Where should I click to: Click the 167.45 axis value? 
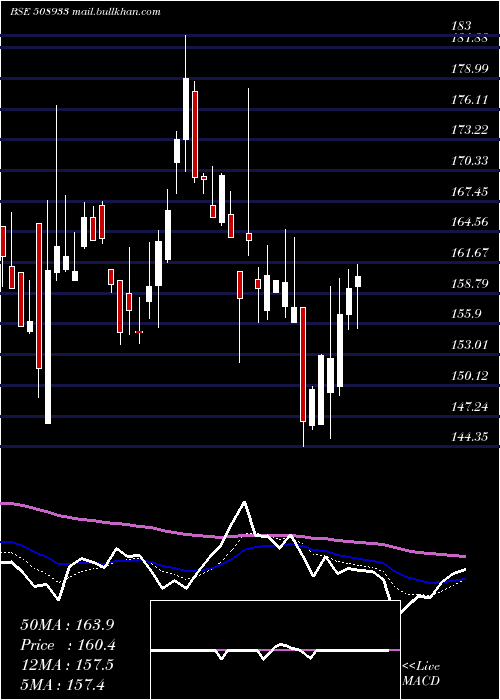(469, 192)
